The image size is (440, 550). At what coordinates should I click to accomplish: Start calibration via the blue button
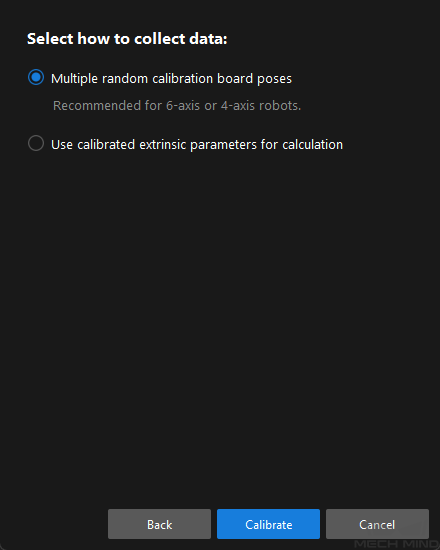coord(268,524)
